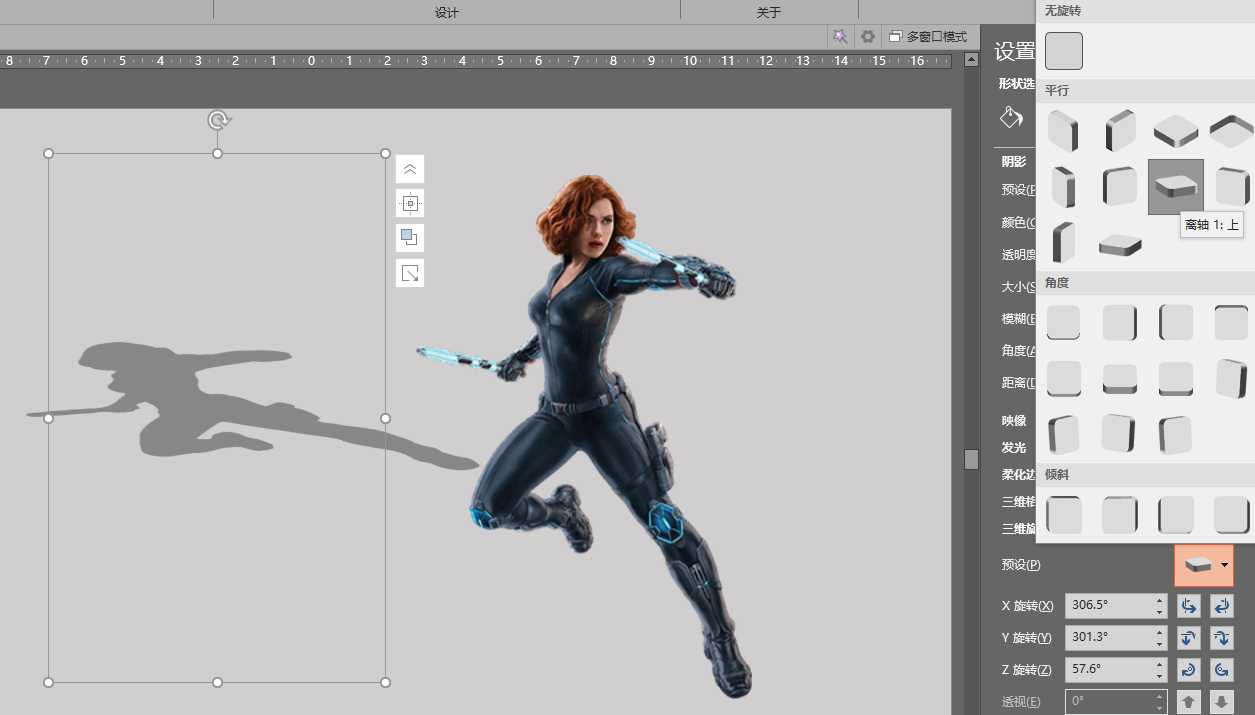Pick the isometric top-up preset in 平行 row
The image size is (1255, 715).
1176,131
